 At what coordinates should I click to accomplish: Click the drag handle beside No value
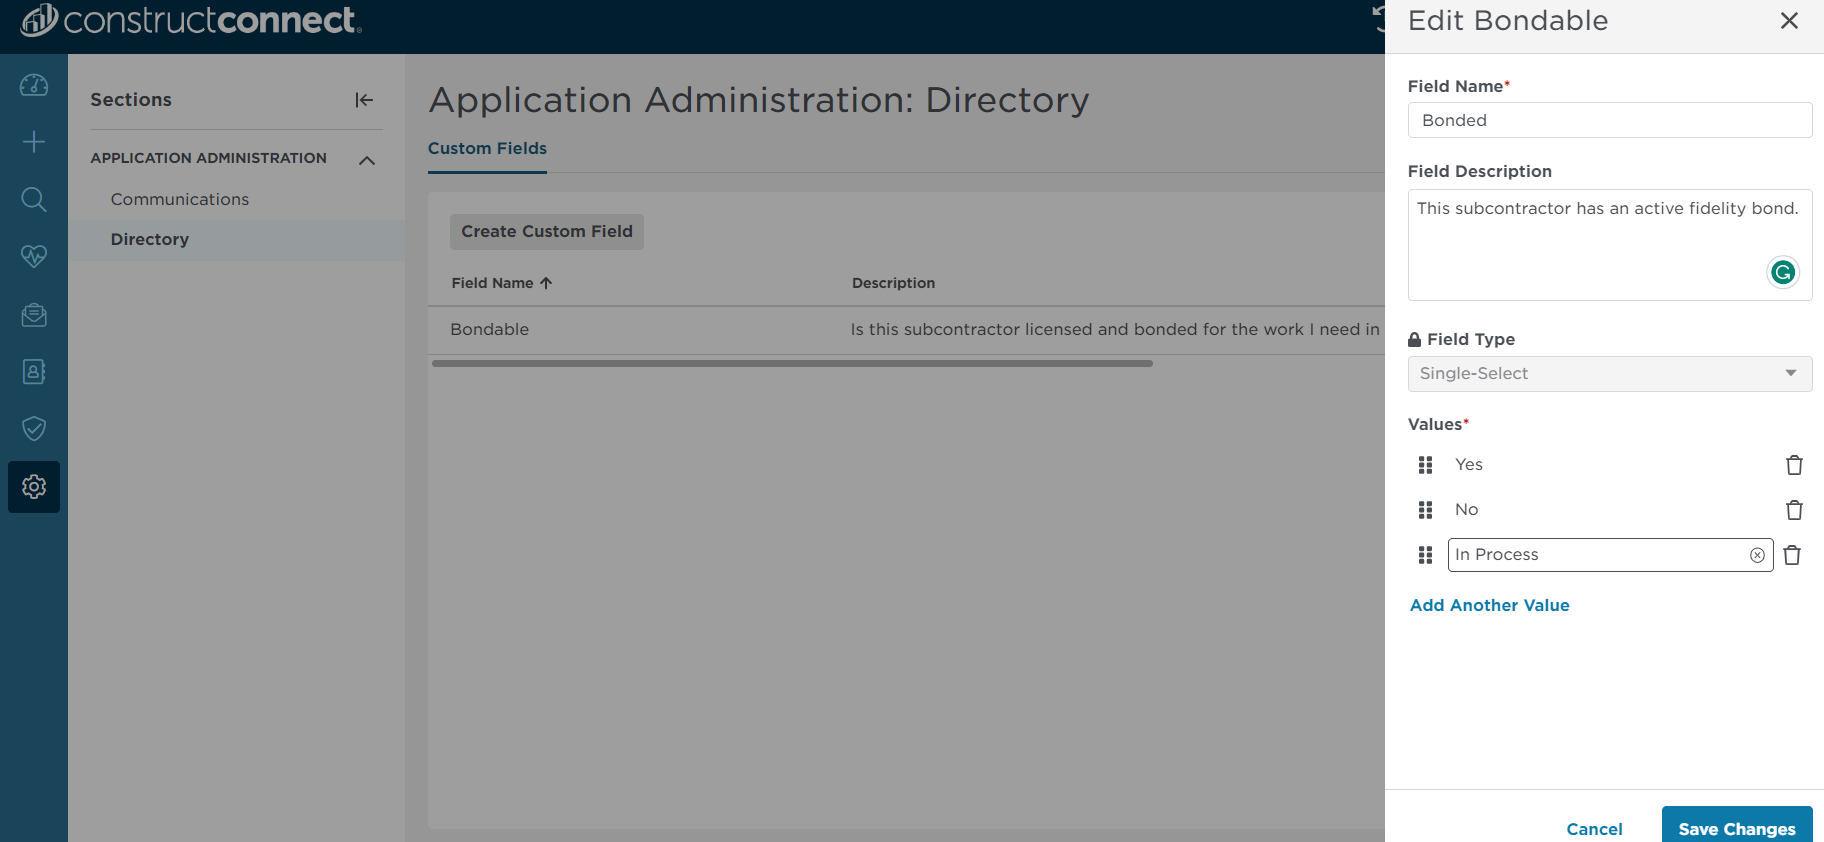click(x=1426, y=510)
